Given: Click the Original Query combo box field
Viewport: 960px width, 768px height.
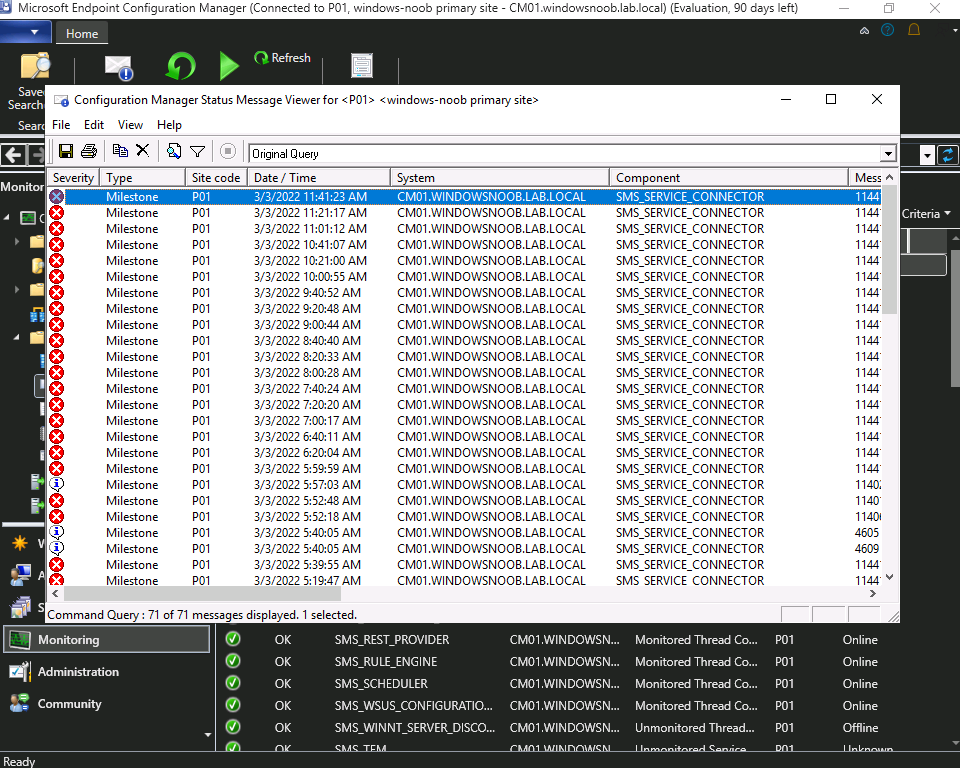Looking at the screenshot, I should click(564, 154).
